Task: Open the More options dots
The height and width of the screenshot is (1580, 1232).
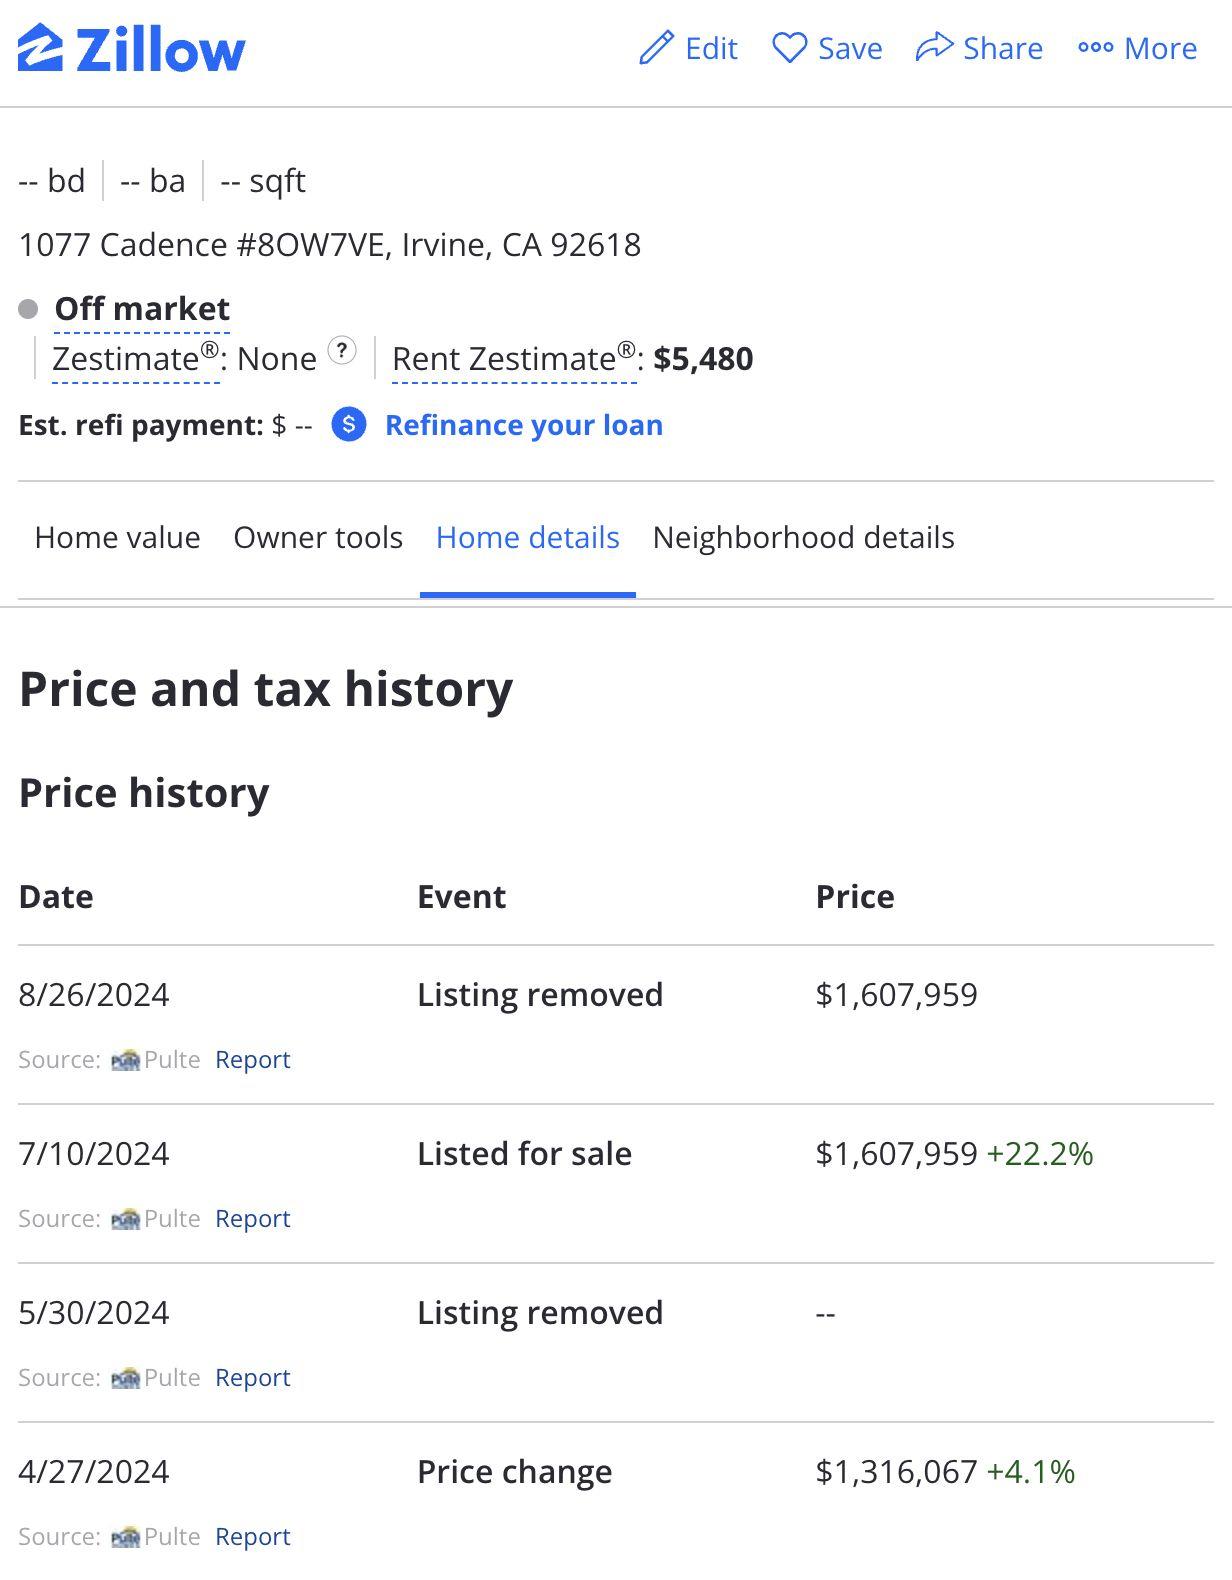Action: point(1095,48)
